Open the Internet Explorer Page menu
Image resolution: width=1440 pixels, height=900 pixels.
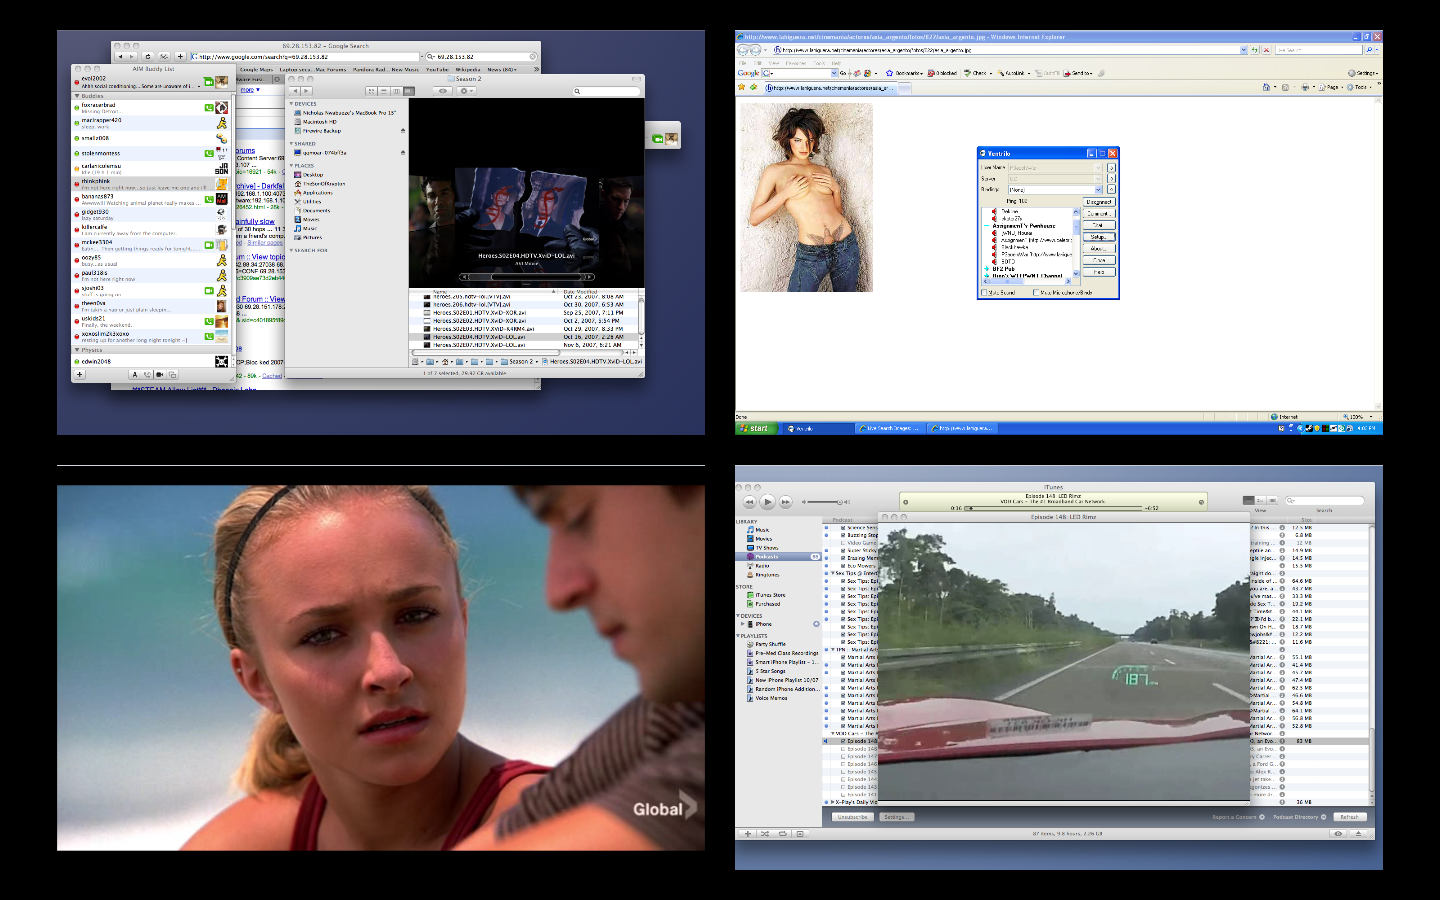click(1332, 87)
